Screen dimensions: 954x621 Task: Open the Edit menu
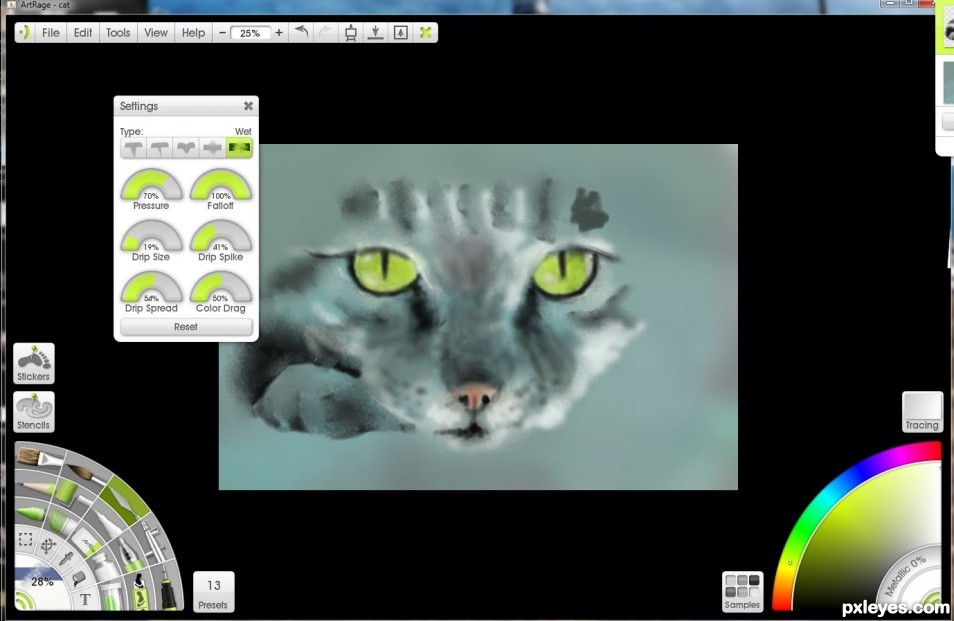click(x=83, y=32)
